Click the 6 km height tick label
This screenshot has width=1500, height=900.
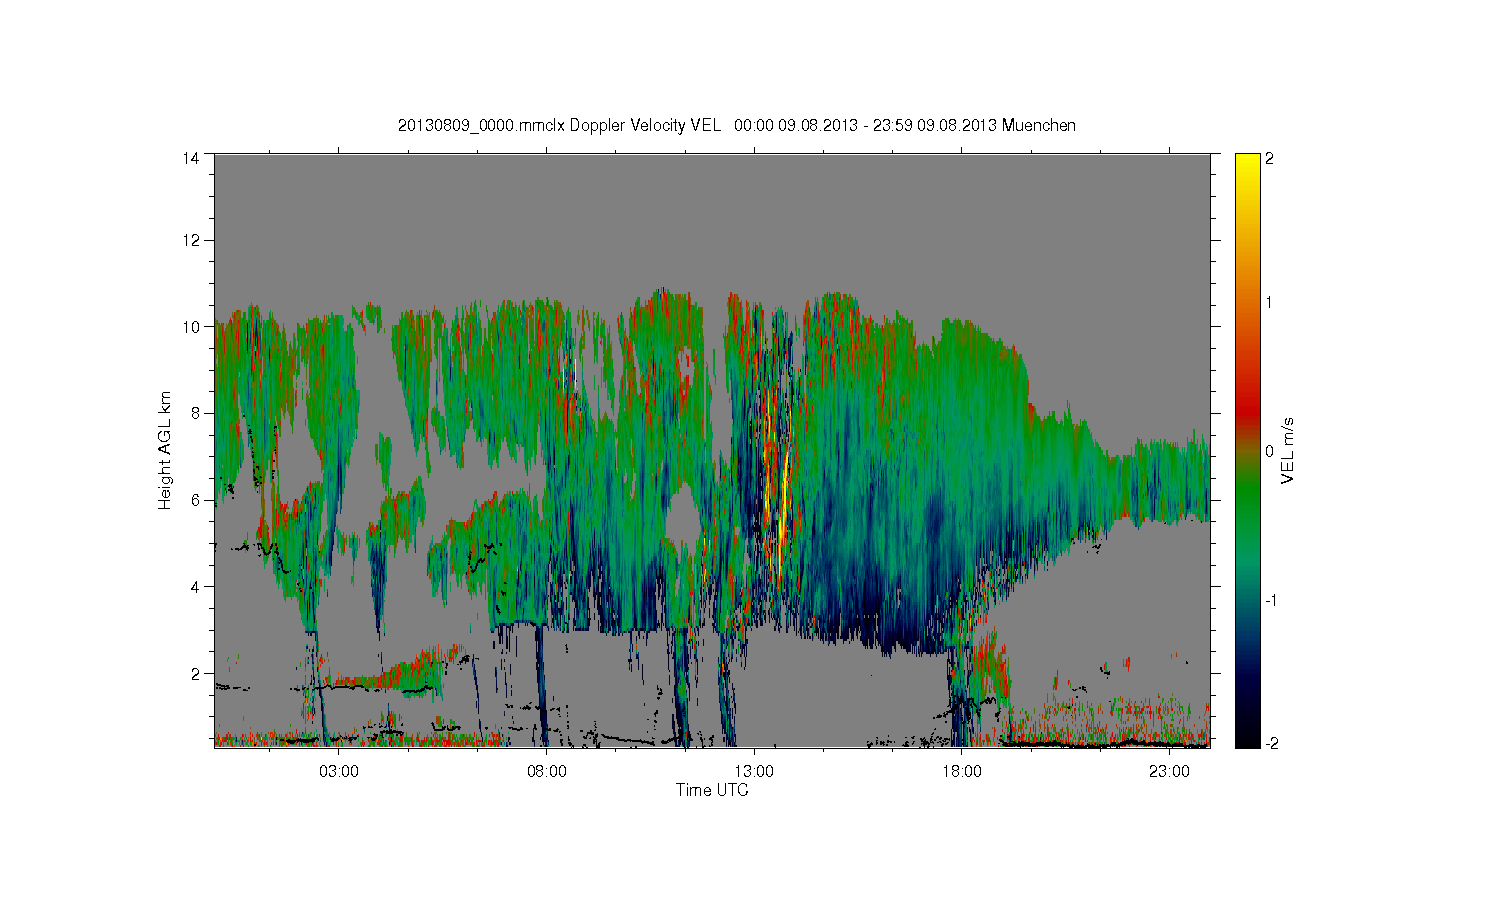[x=195, y=500]
